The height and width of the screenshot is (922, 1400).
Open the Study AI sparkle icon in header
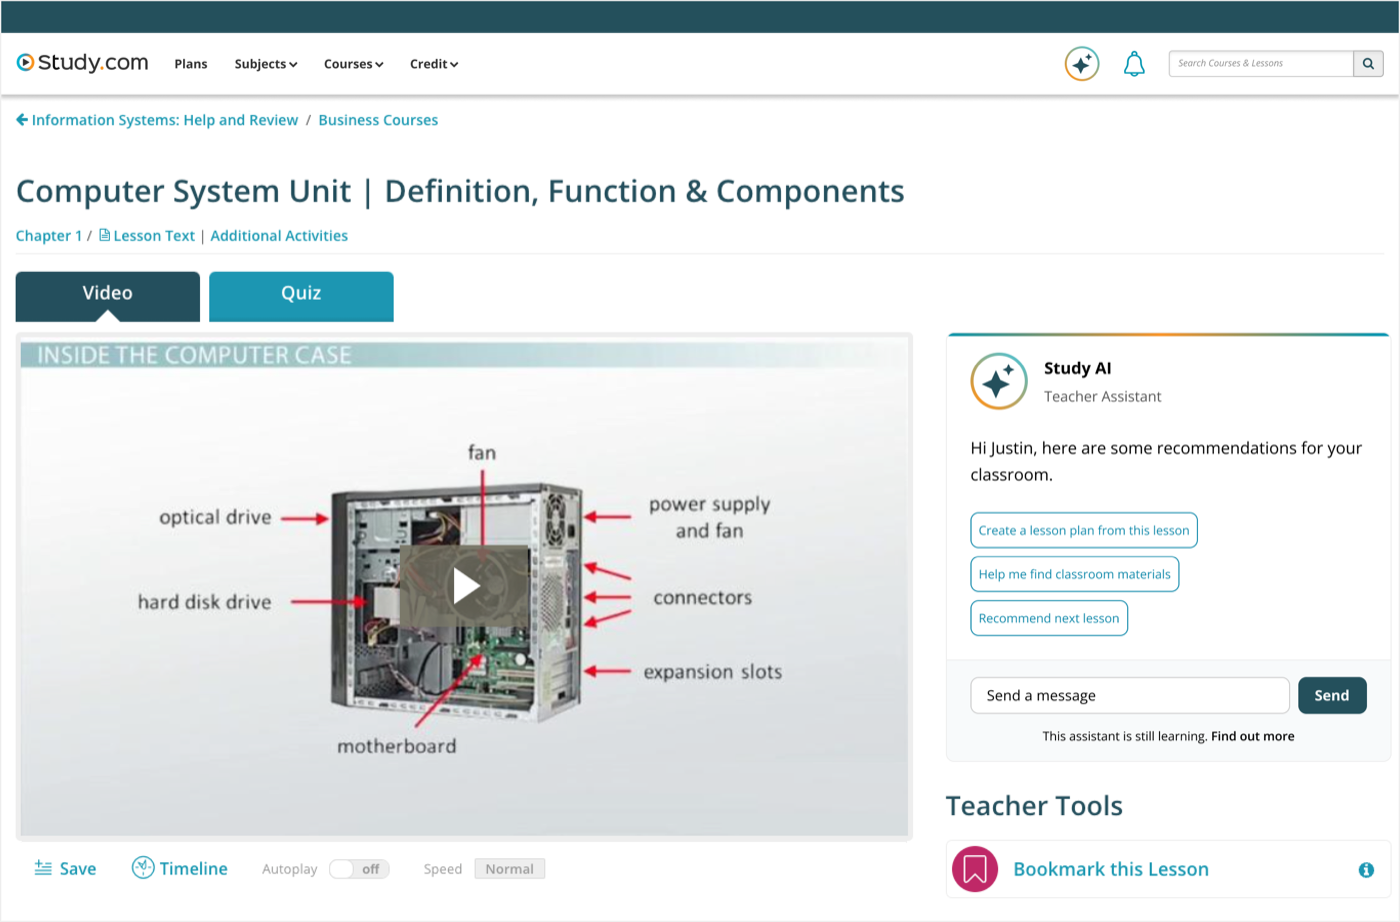pos(1082,64)
